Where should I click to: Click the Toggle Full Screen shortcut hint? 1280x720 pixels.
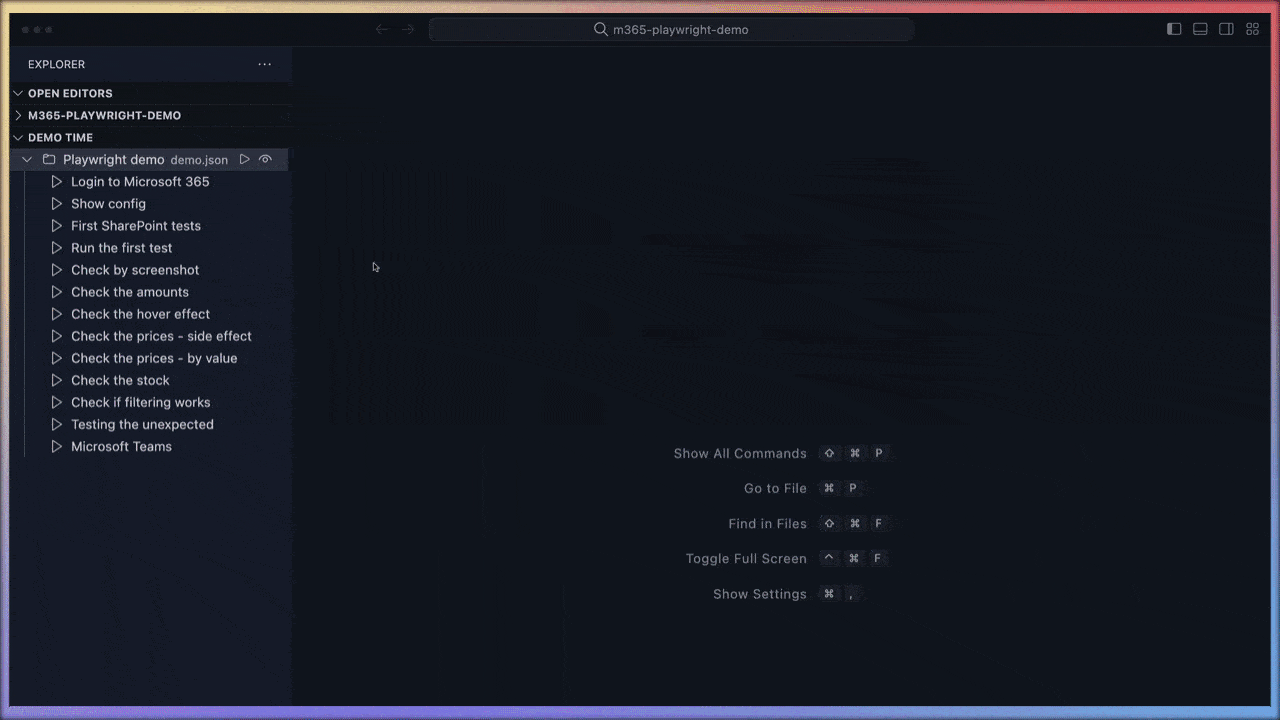[x=746, y=558]
